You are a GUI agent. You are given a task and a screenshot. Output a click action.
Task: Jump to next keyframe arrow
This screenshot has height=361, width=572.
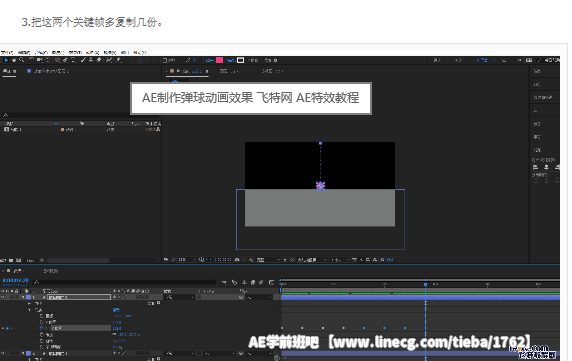click(11, 328)
